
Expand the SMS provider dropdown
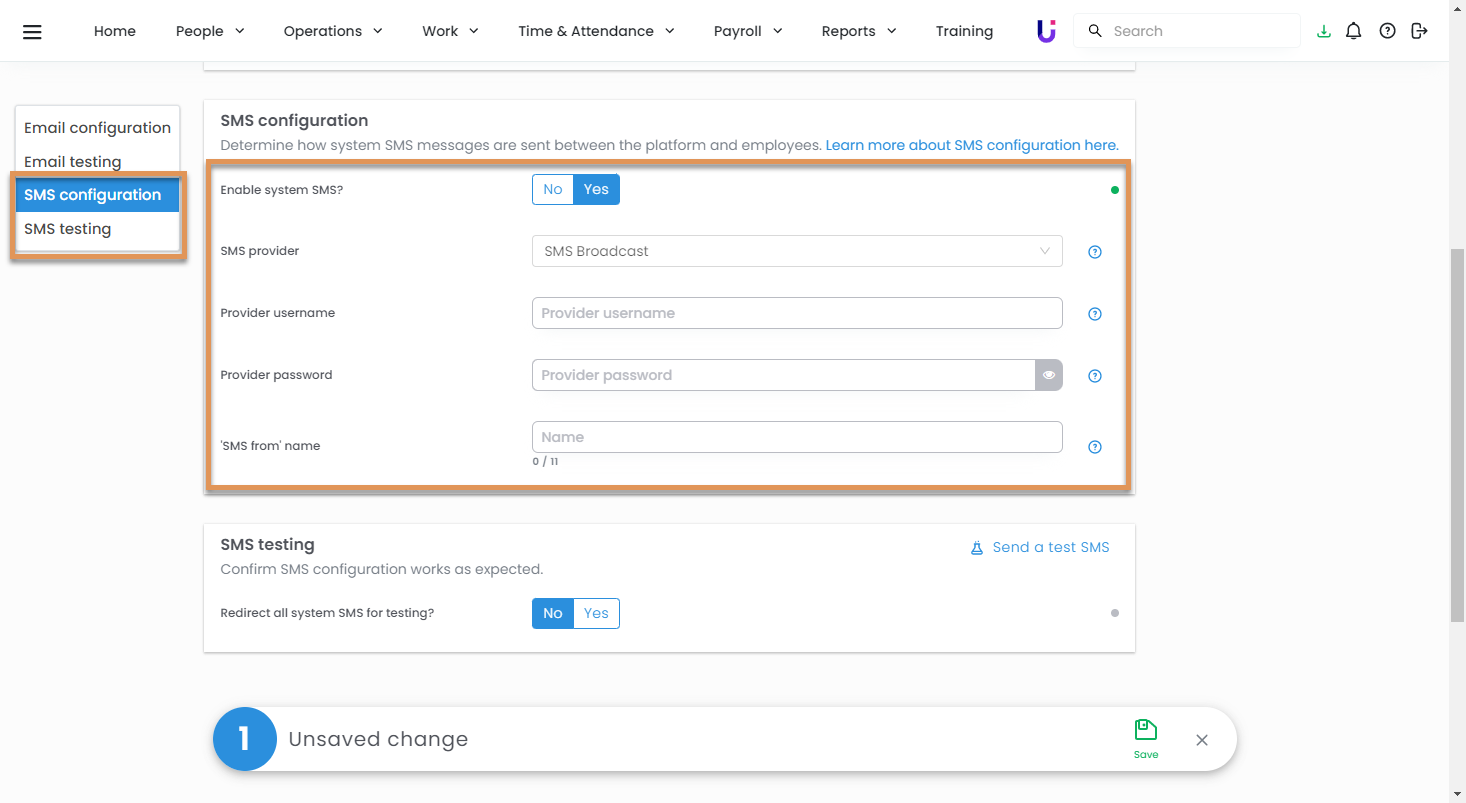point(796,251)
